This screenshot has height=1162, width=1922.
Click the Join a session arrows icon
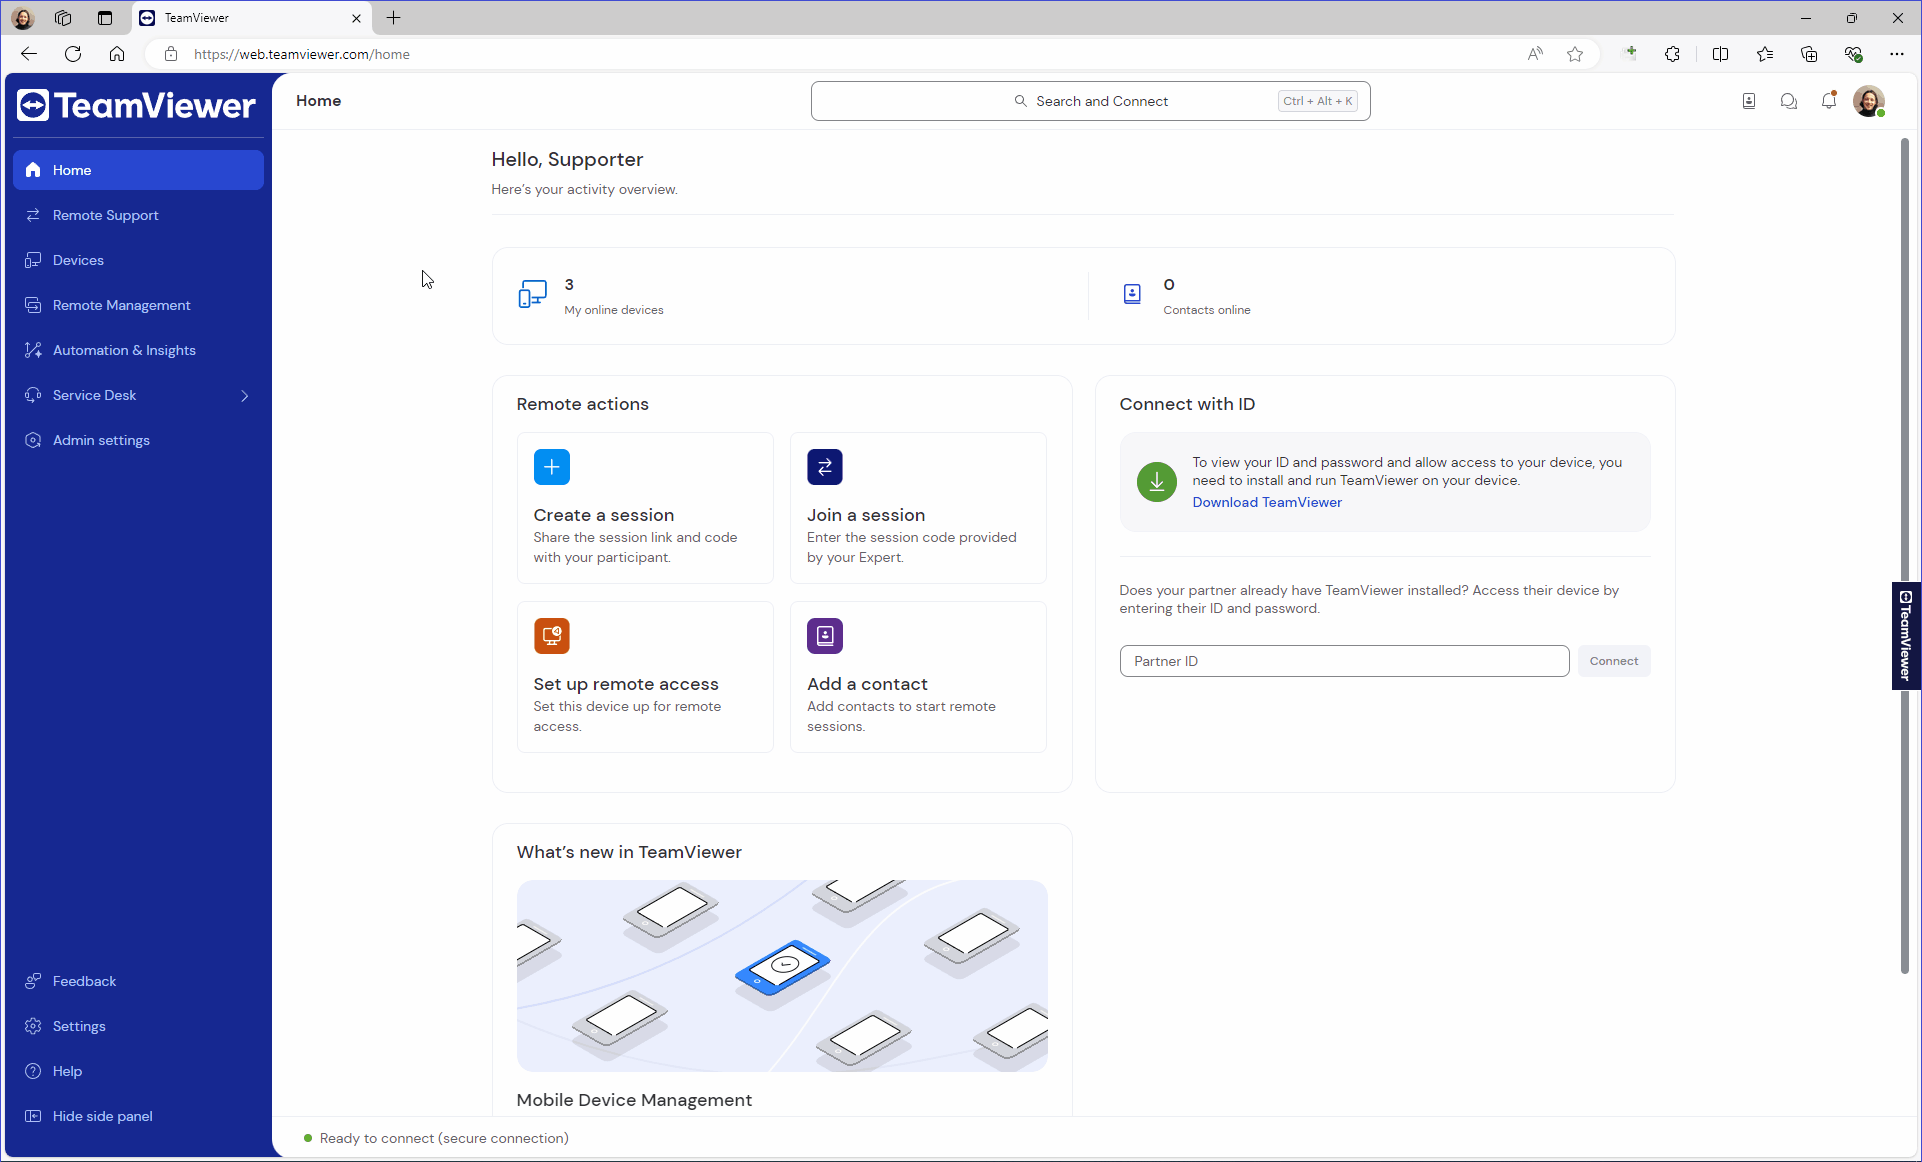[x=825, y=467]
